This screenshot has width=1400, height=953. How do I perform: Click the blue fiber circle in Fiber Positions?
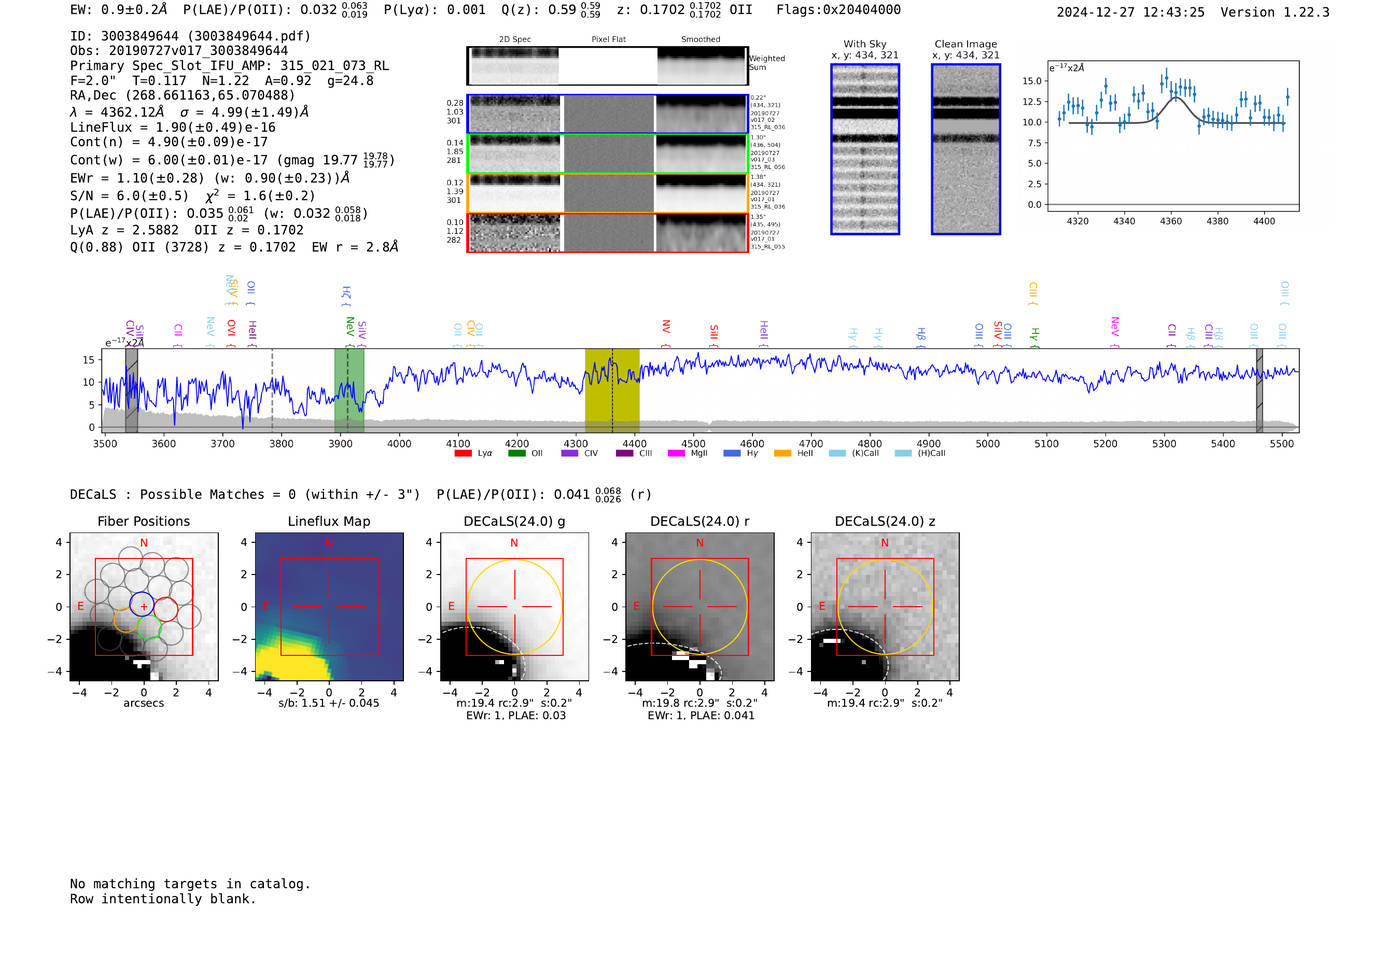(x=142, y=604)
